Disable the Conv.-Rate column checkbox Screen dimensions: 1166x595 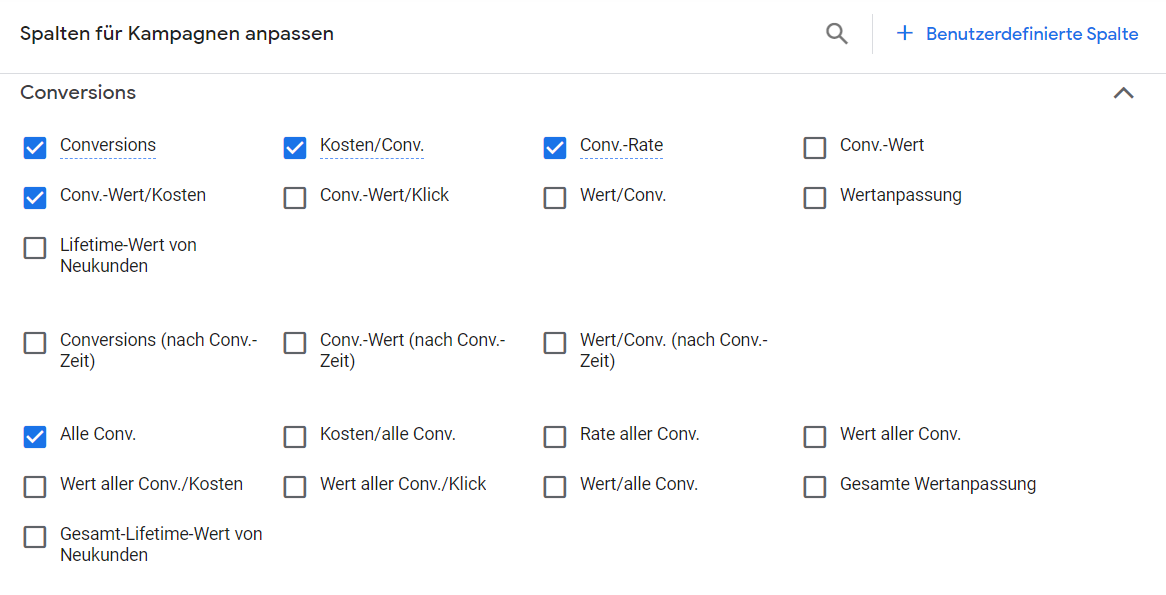(555, 147)
